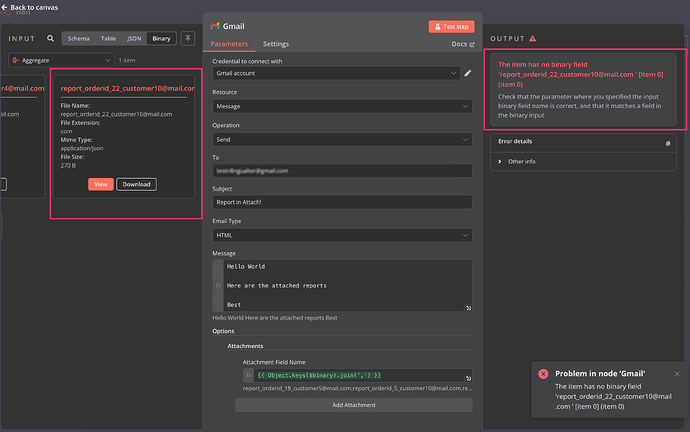The height and width of the screenshot is (432, 690).
Task: Switch input view to JSON
Action: click(134, 39)
